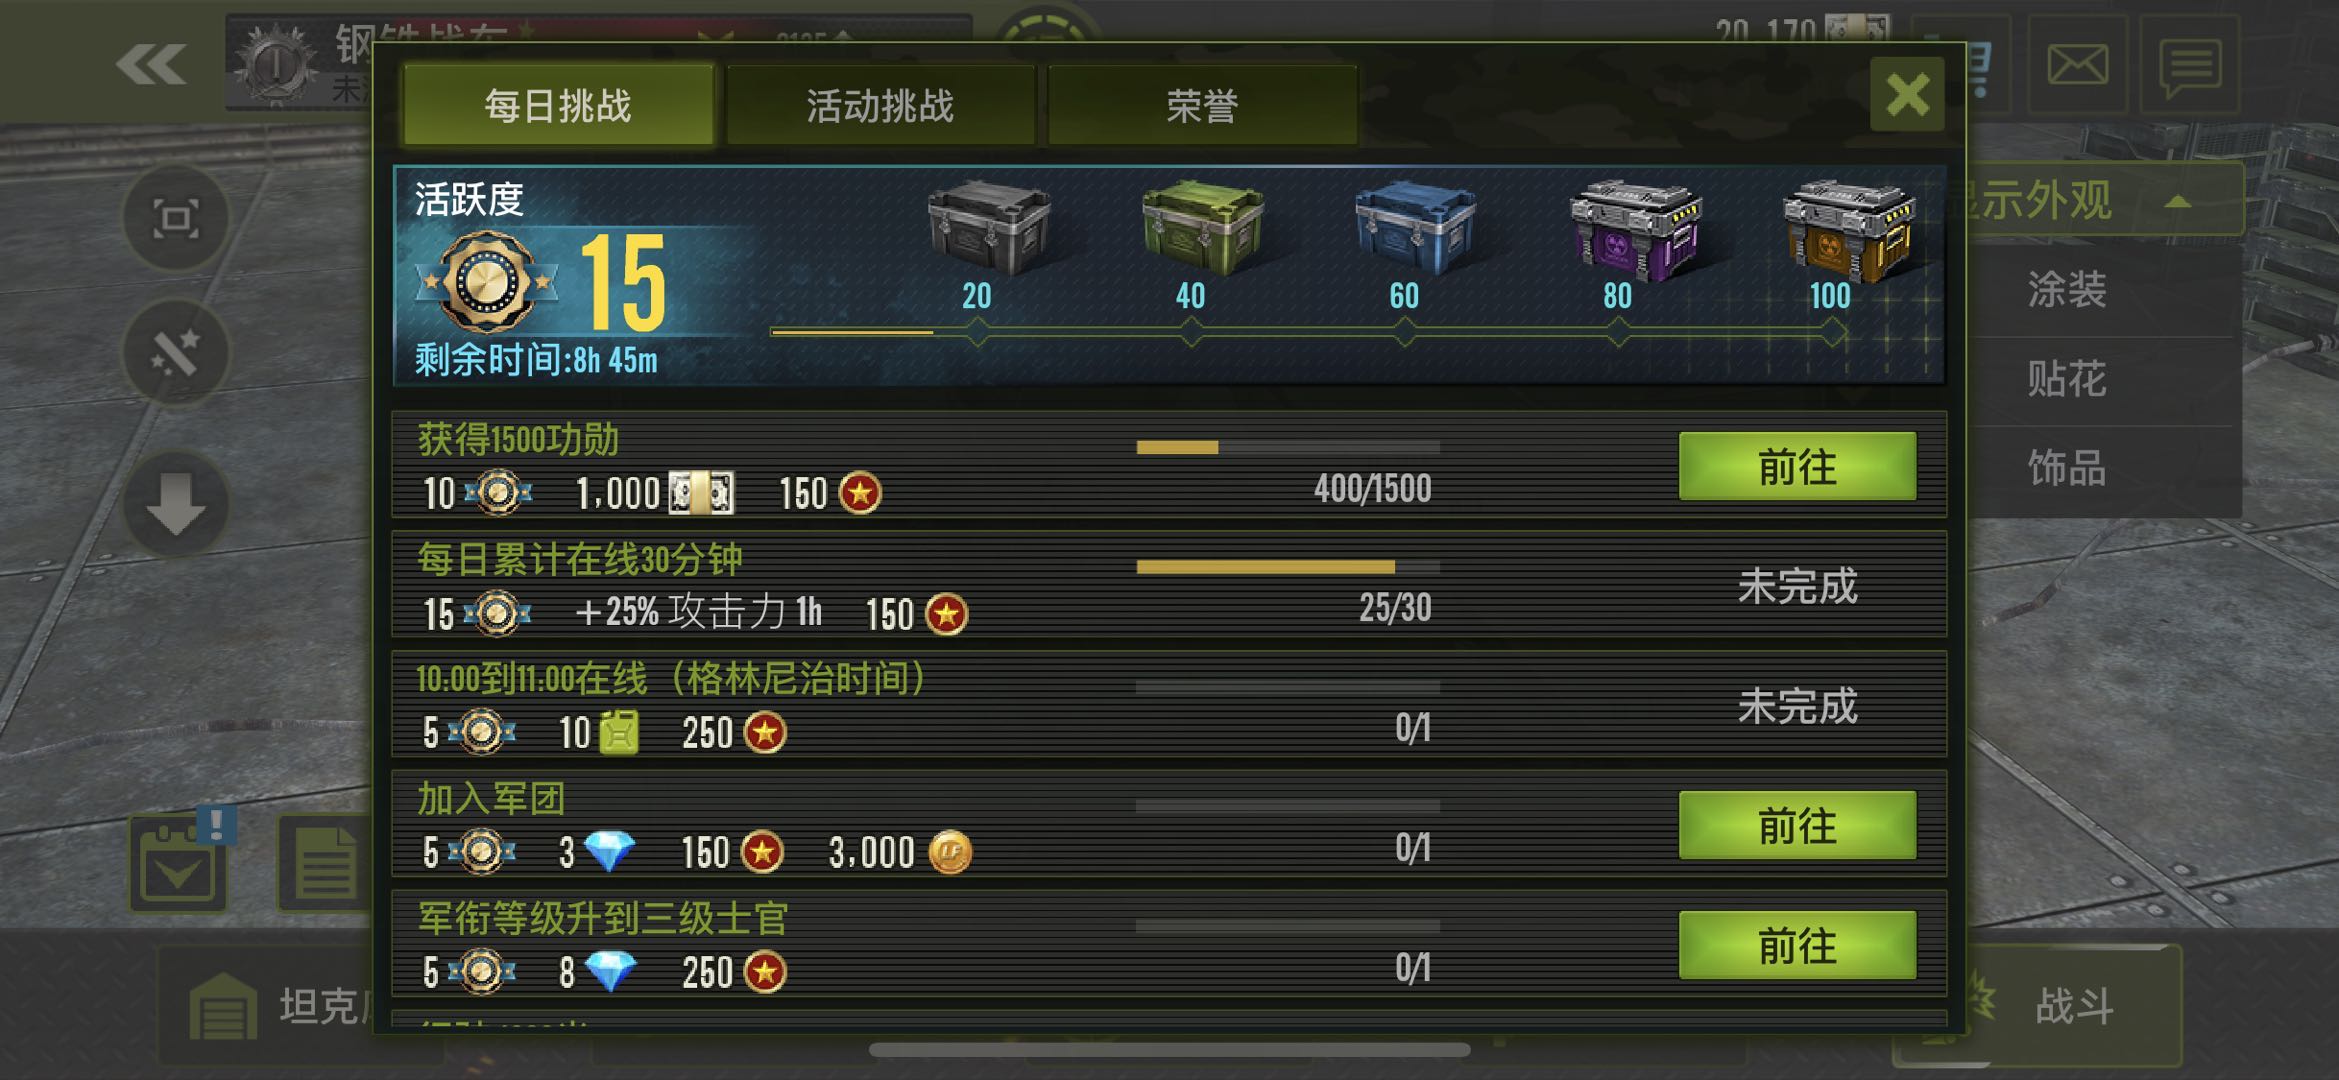Select 涂装 from the appearance list
Screen dimensions: 2339x1080
pyautogui.click(x=2066, y=290)
